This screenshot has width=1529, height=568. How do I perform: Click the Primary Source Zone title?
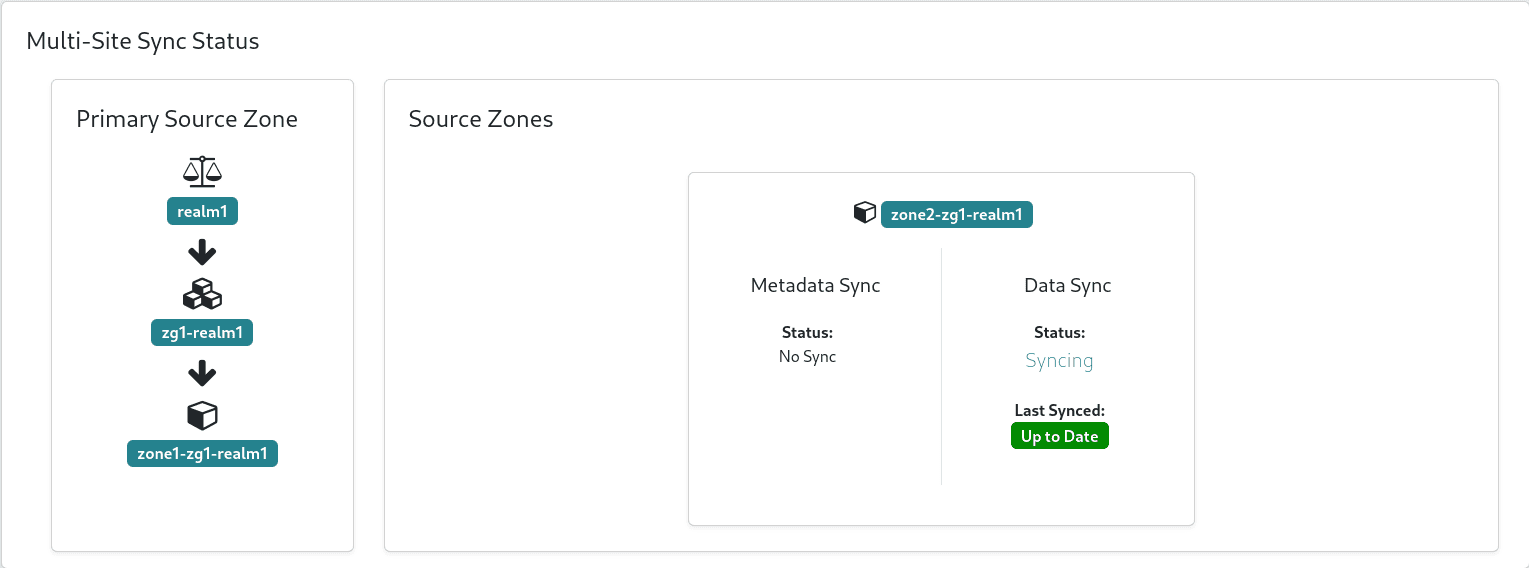coord(187,119)
